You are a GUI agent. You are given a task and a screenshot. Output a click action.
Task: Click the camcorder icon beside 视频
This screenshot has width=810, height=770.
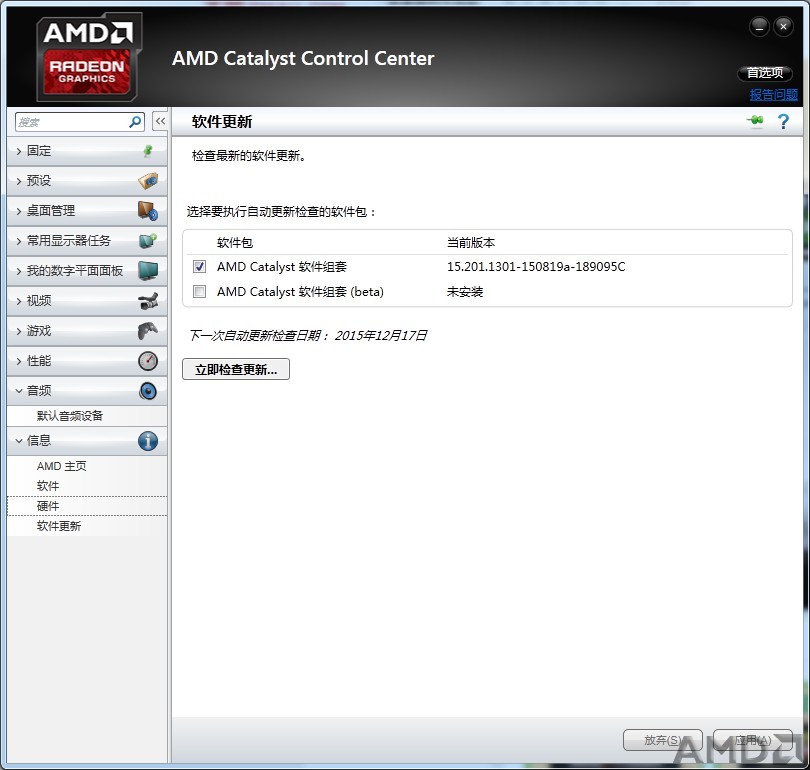coord(148,301)
